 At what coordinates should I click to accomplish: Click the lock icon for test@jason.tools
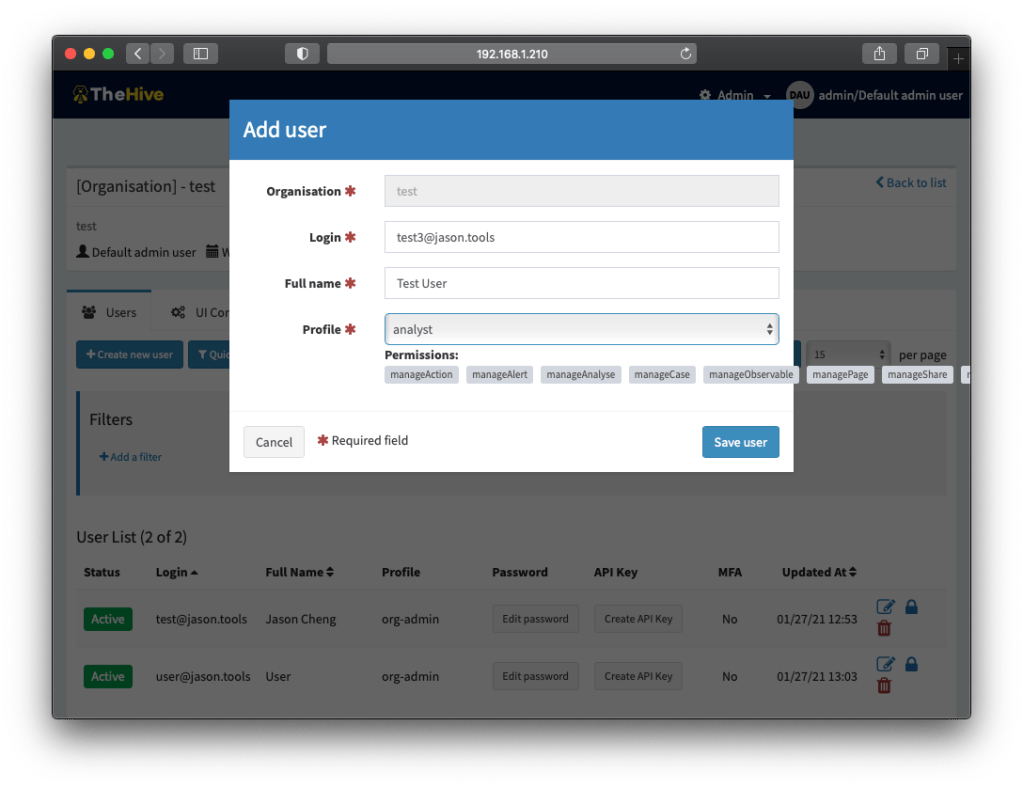[911, 606]
